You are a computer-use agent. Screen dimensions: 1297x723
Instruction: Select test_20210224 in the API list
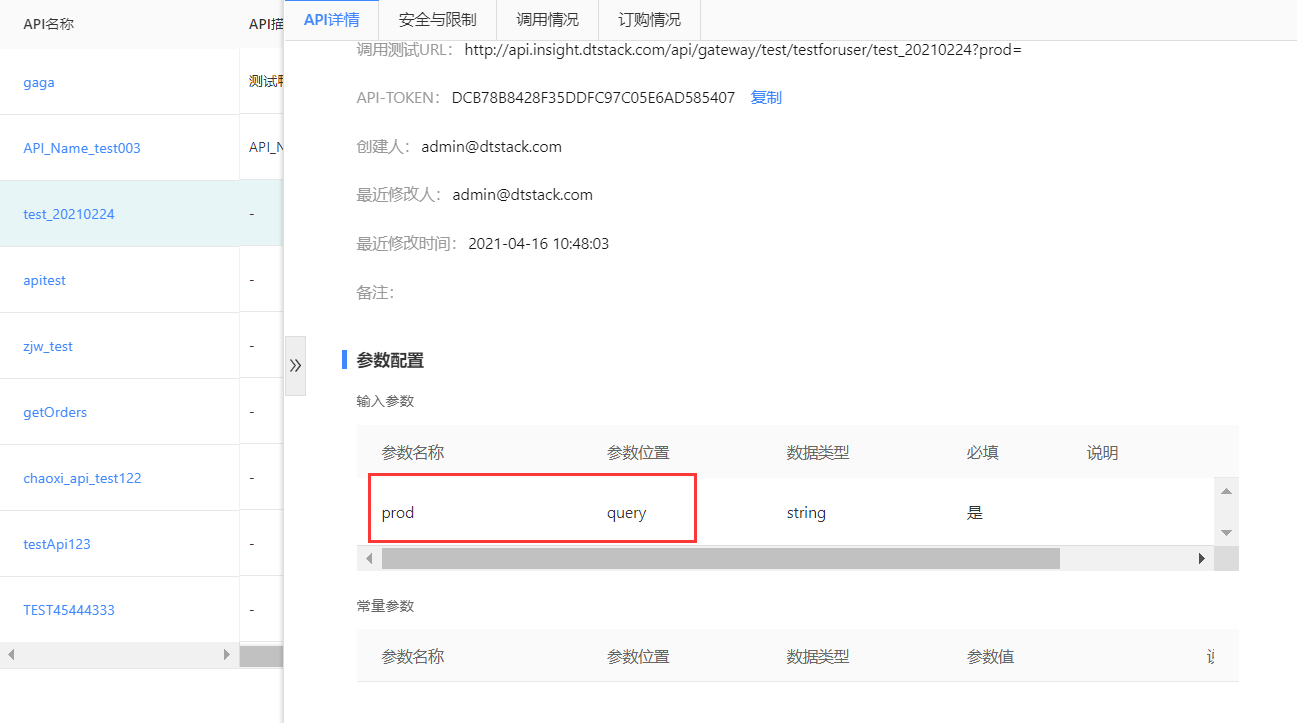(69, 215)
